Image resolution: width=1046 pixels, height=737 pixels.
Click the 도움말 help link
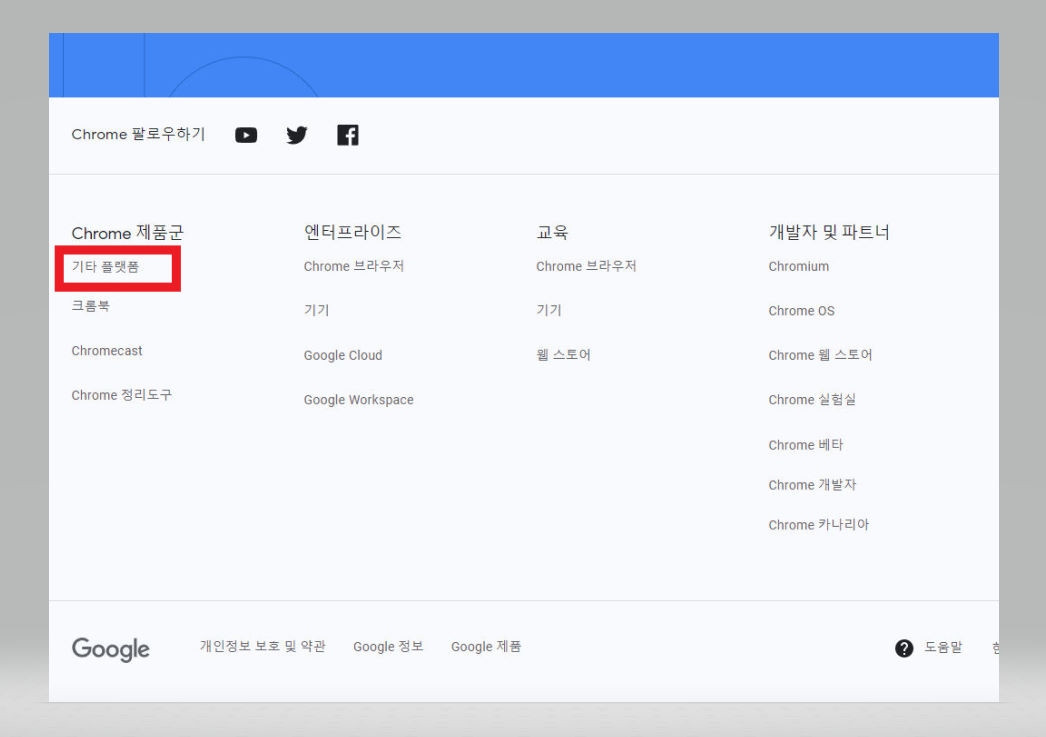pyautogui.click(x=943, y=647)
